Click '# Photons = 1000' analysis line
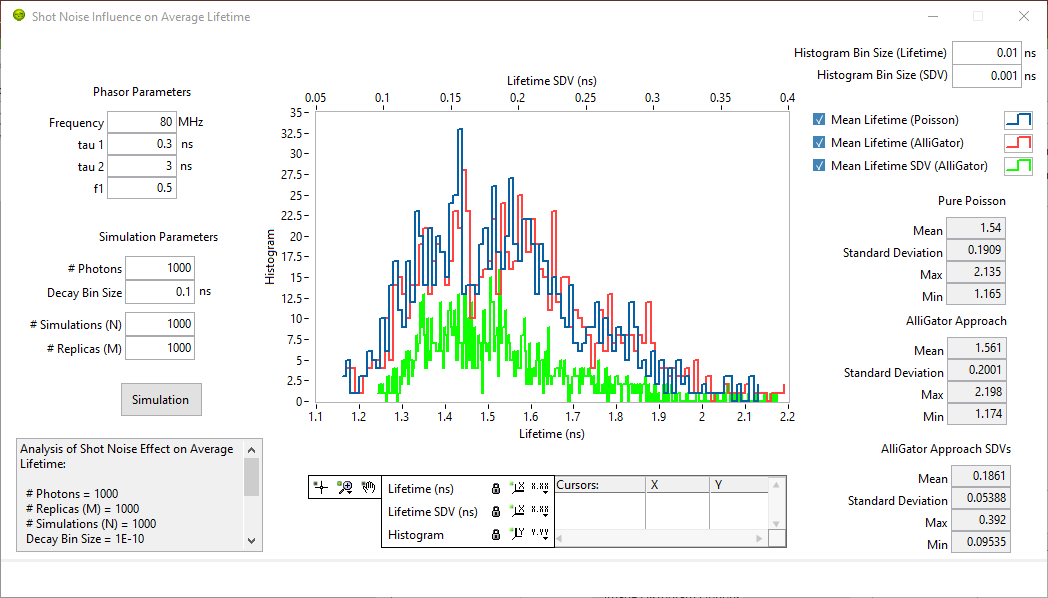Screen dimensions: 1048x598 pos(72,494)
